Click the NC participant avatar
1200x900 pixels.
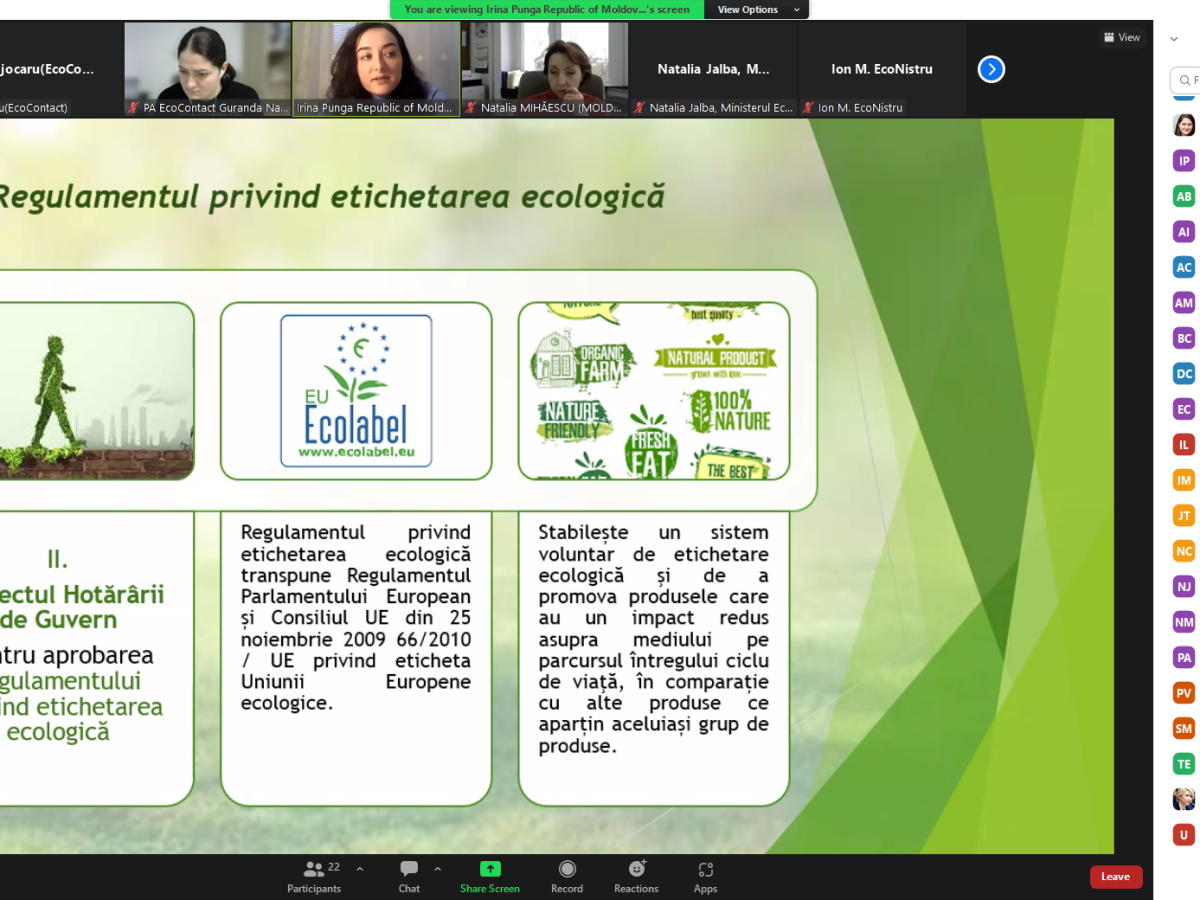tap(1184, 551)
